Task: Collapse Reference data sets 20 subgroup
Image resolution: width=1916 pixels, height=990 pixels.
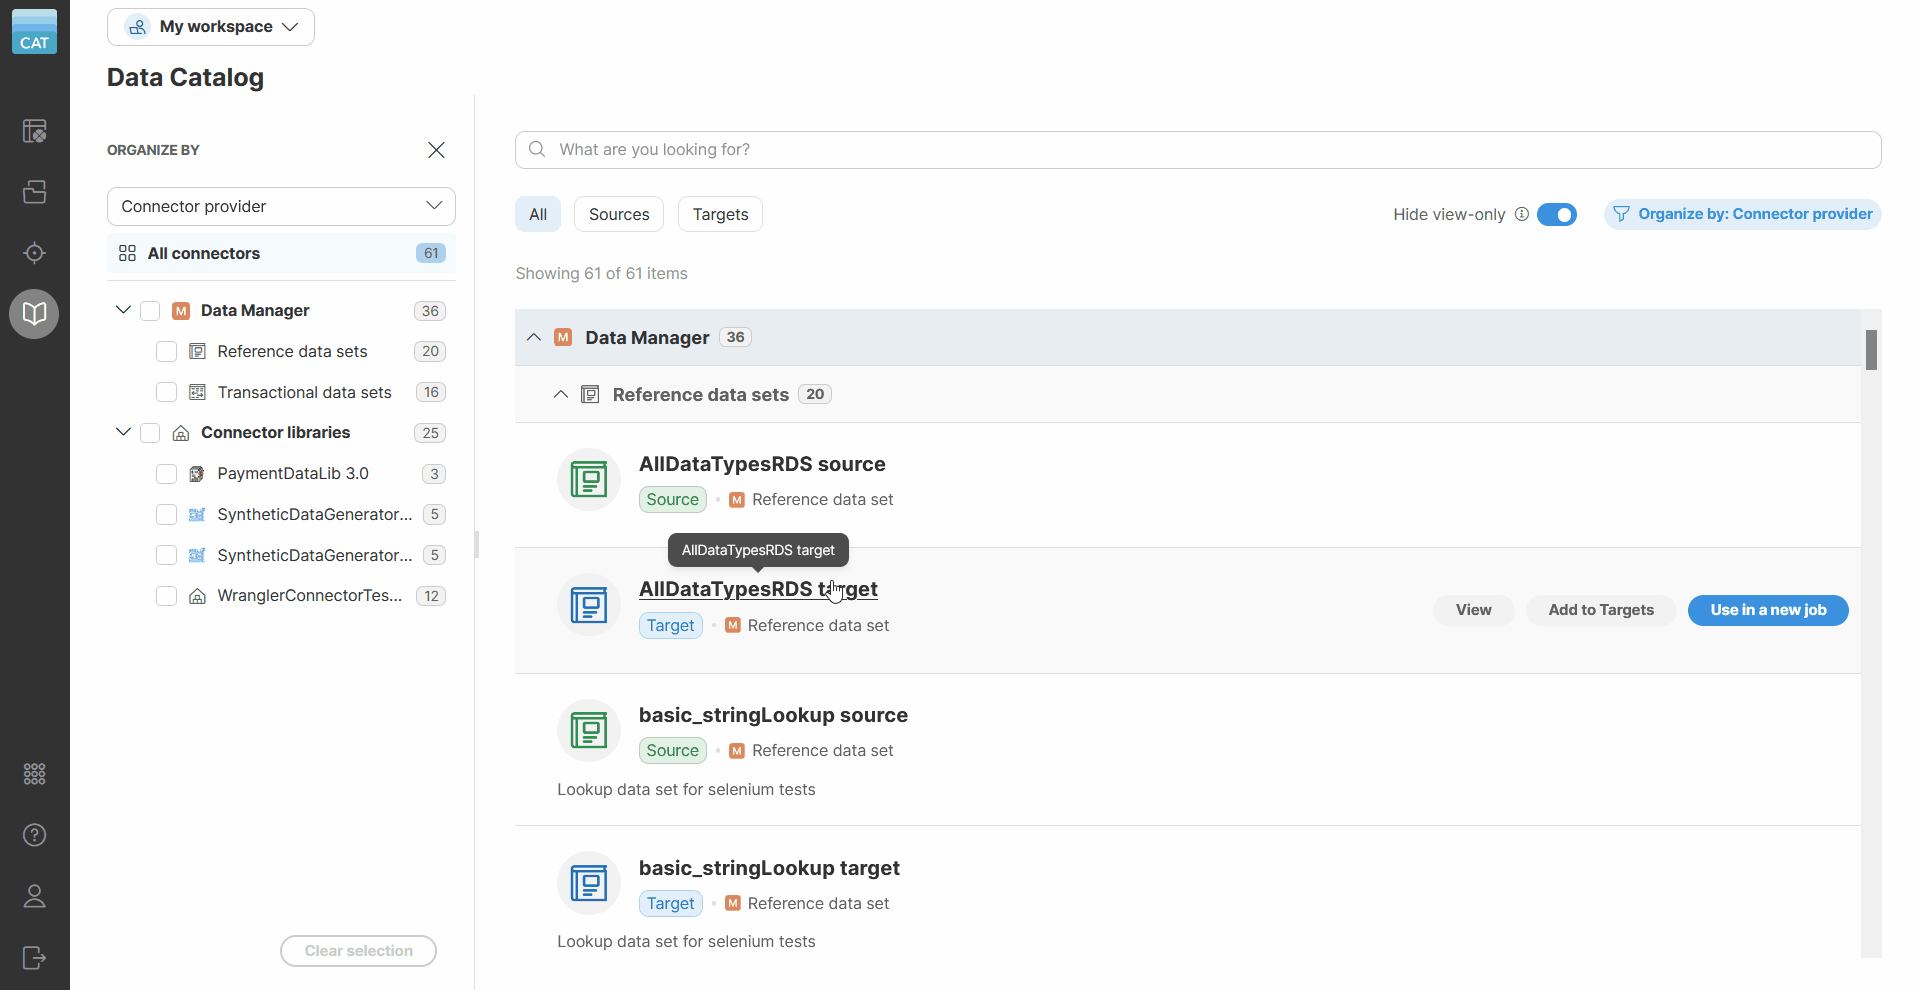Action: tap(561, 394)
